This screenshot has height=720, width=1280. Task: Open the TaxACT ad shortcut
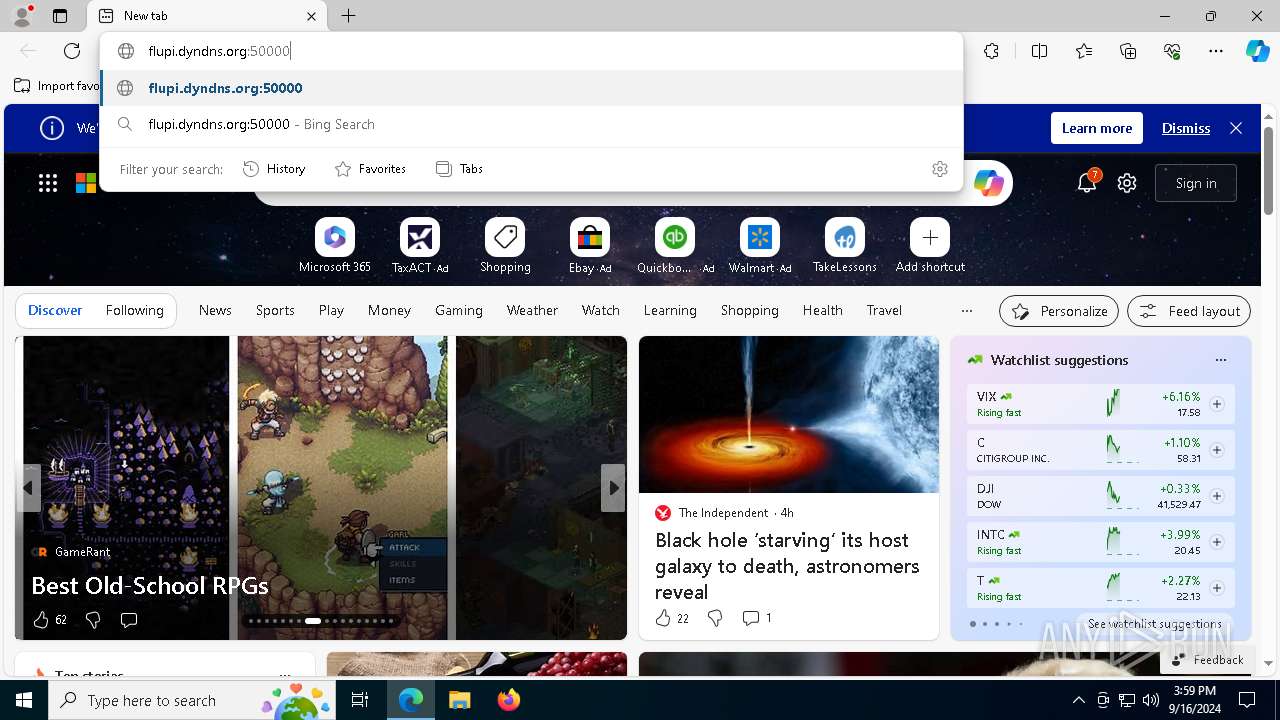(x=420, y=245)
